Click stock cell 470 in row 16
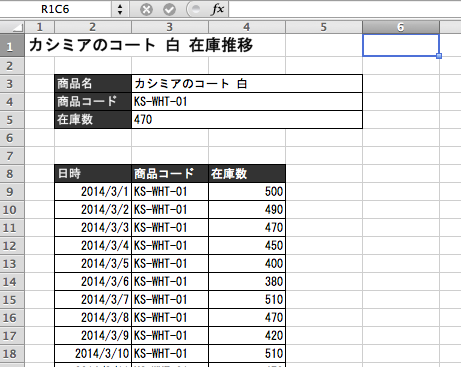The image size is (461, 367). coord(247,318)
